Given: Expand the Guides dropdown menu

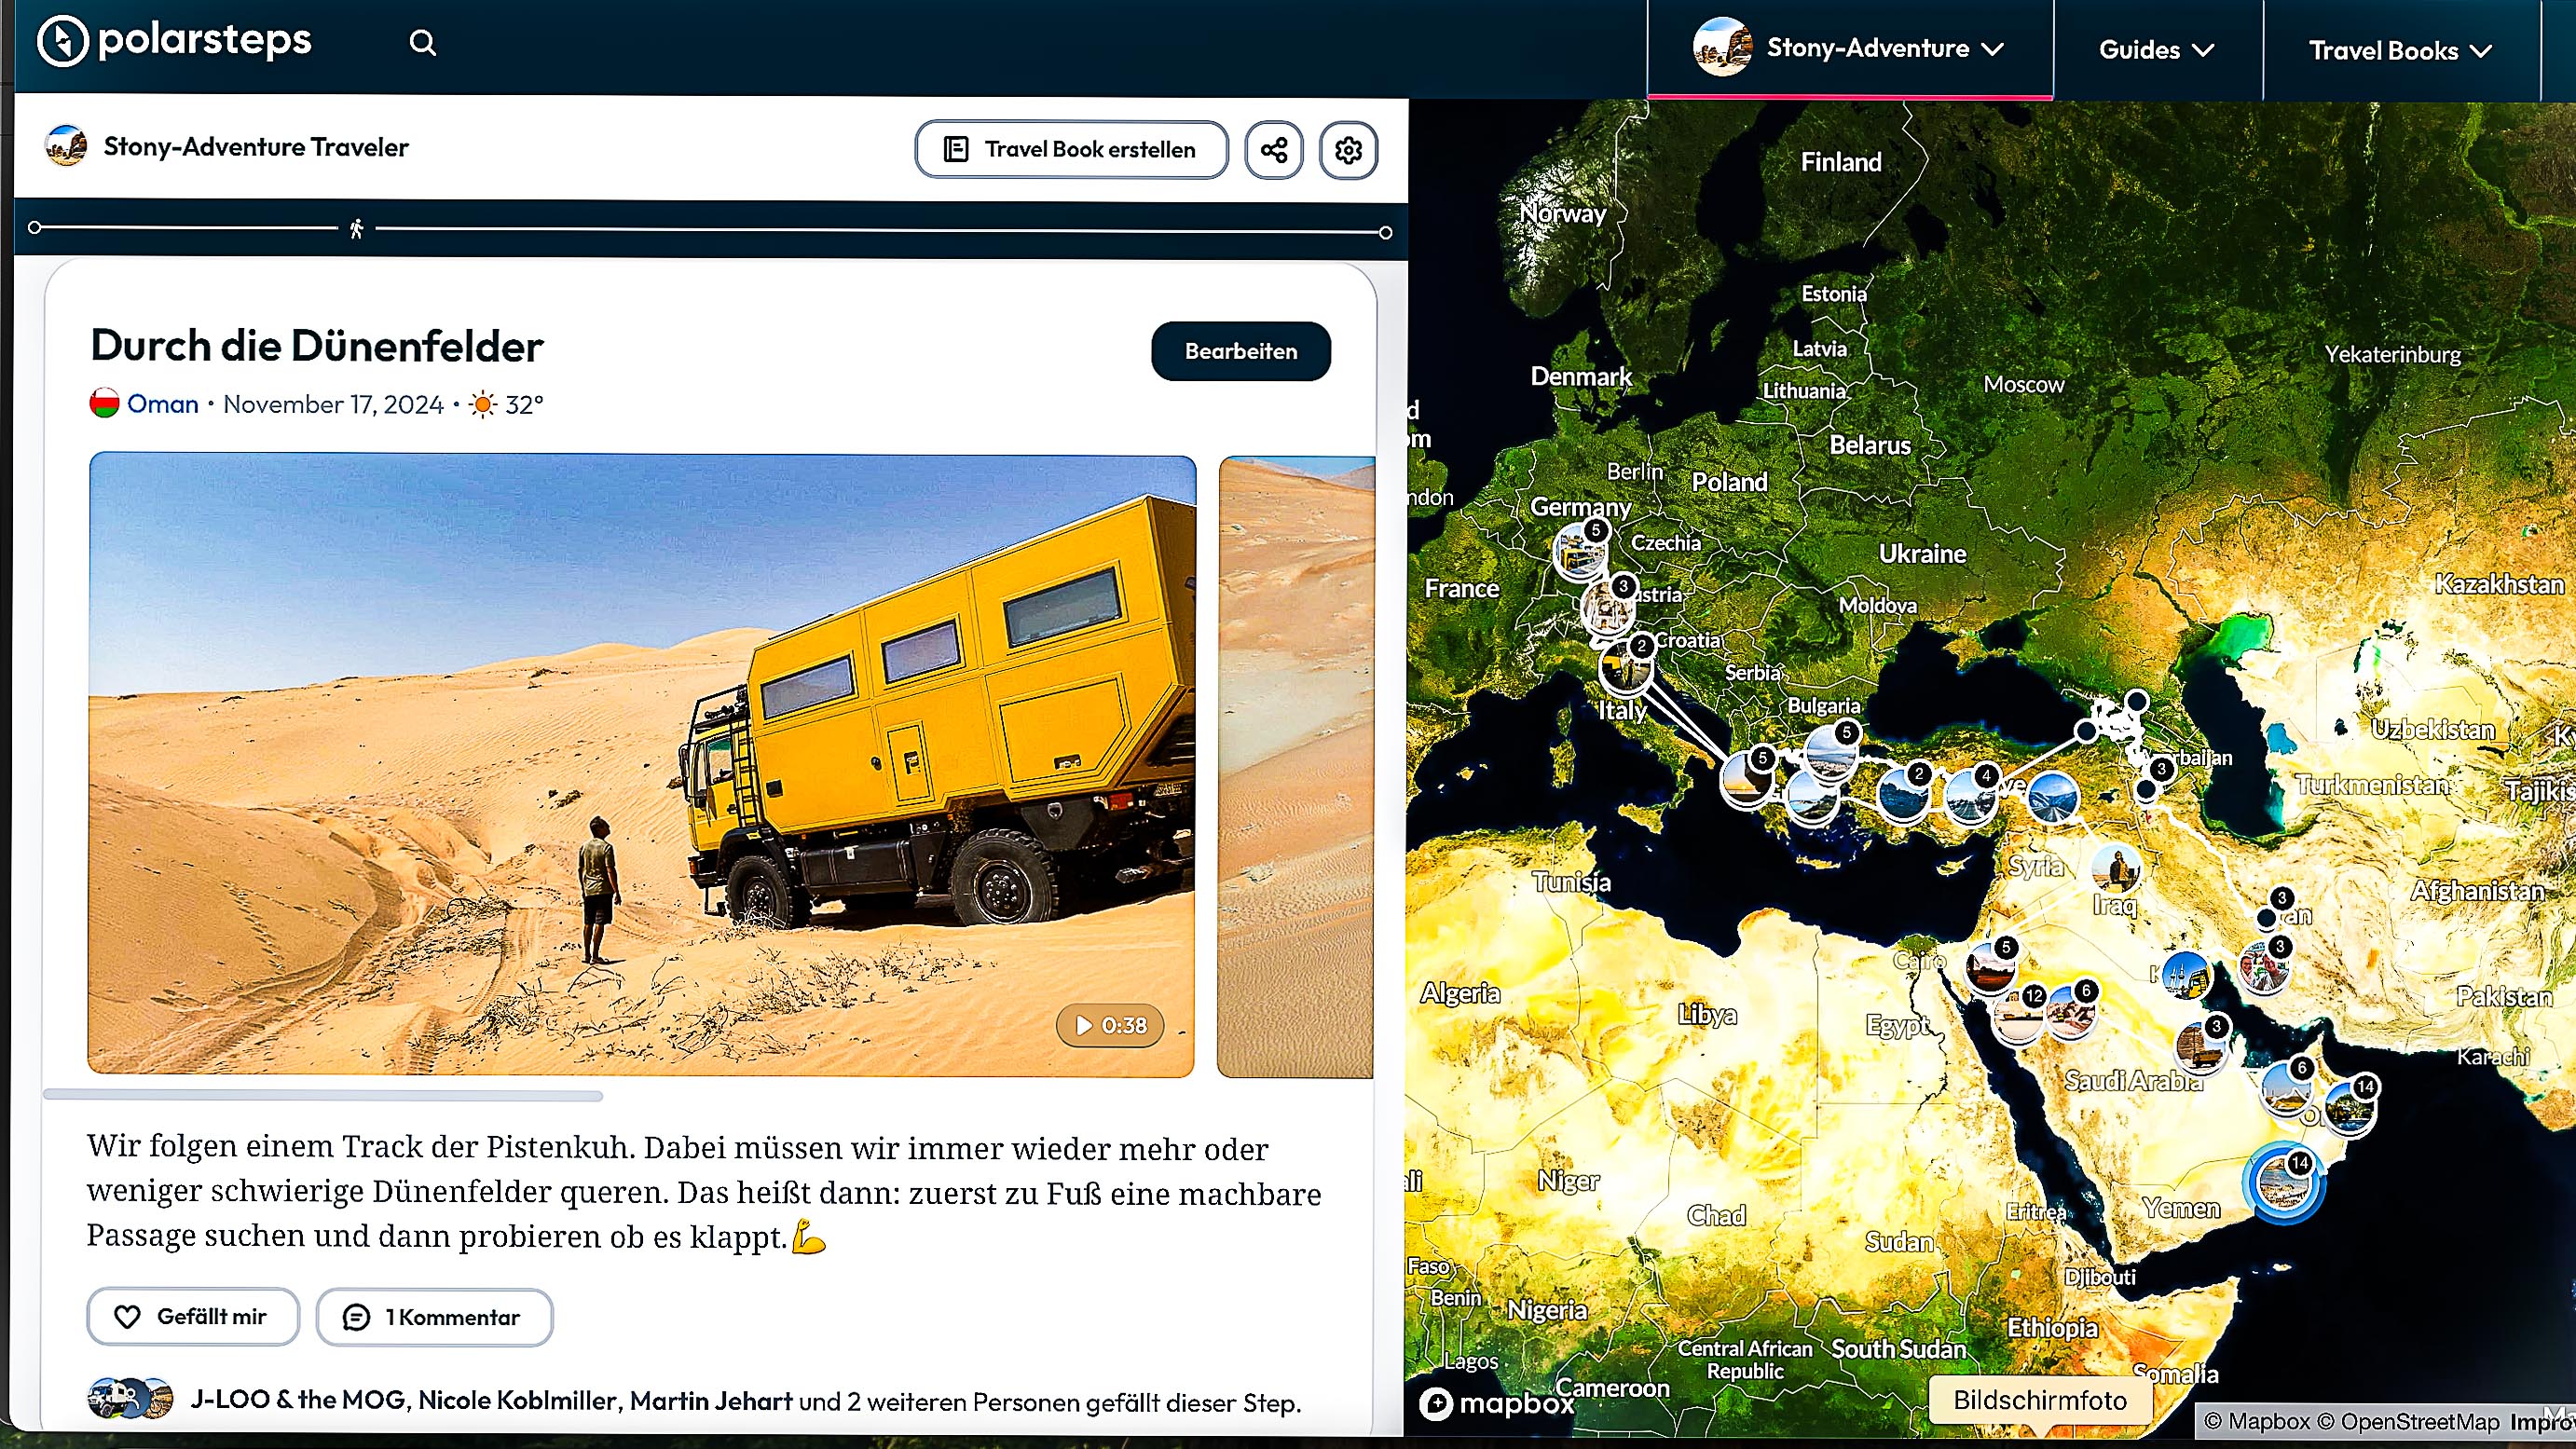Looking at the screenshot, I should (x=2156, y=50).
